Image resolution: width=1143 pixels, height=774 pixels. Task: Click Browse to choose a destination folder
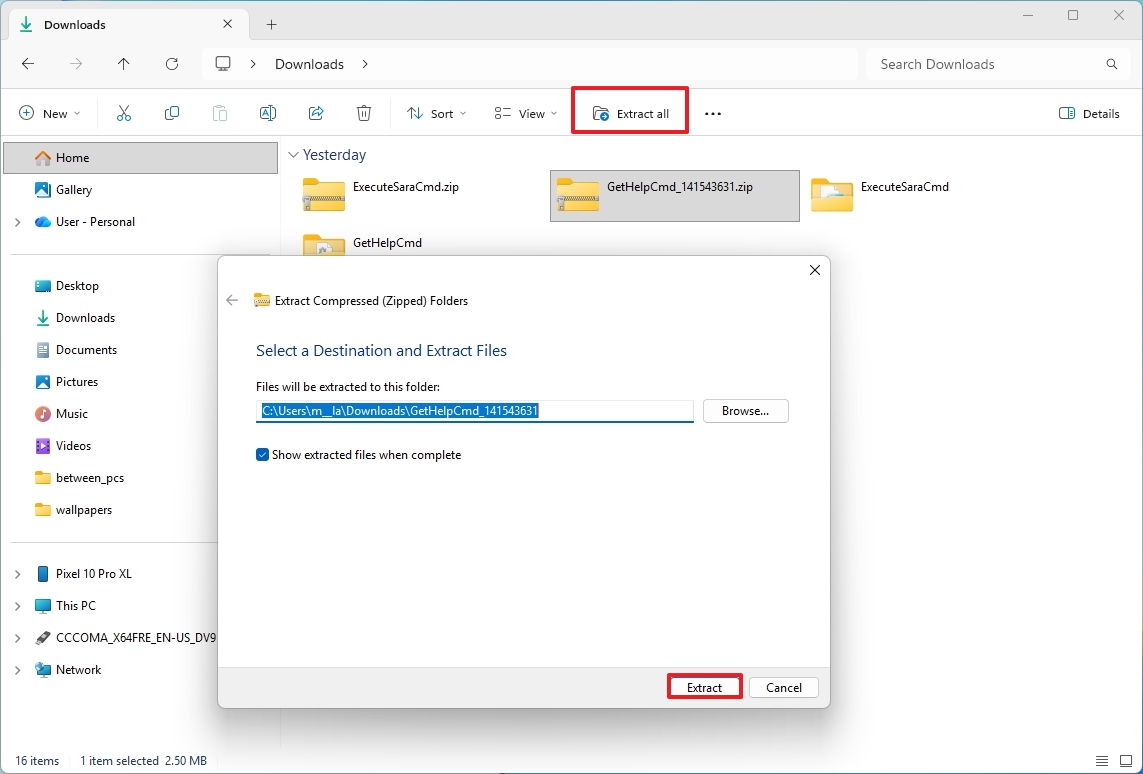click(745, 411)
